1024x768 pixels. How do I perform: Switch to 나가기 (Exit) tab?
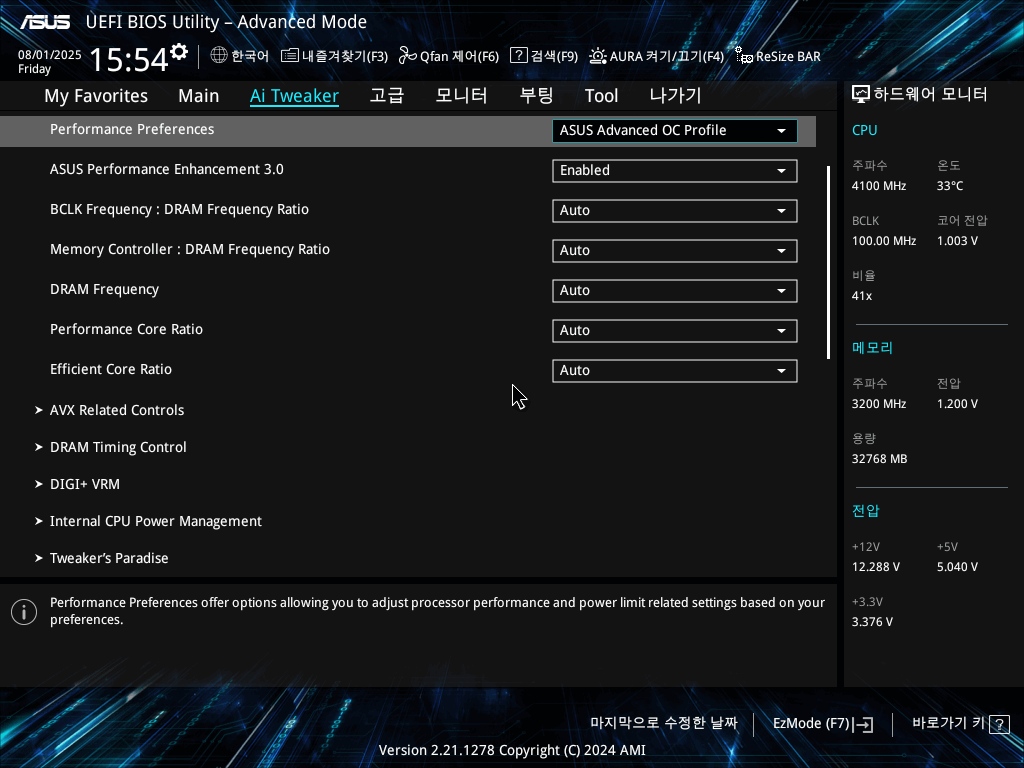pyautogui.click(x=675, y=96)
